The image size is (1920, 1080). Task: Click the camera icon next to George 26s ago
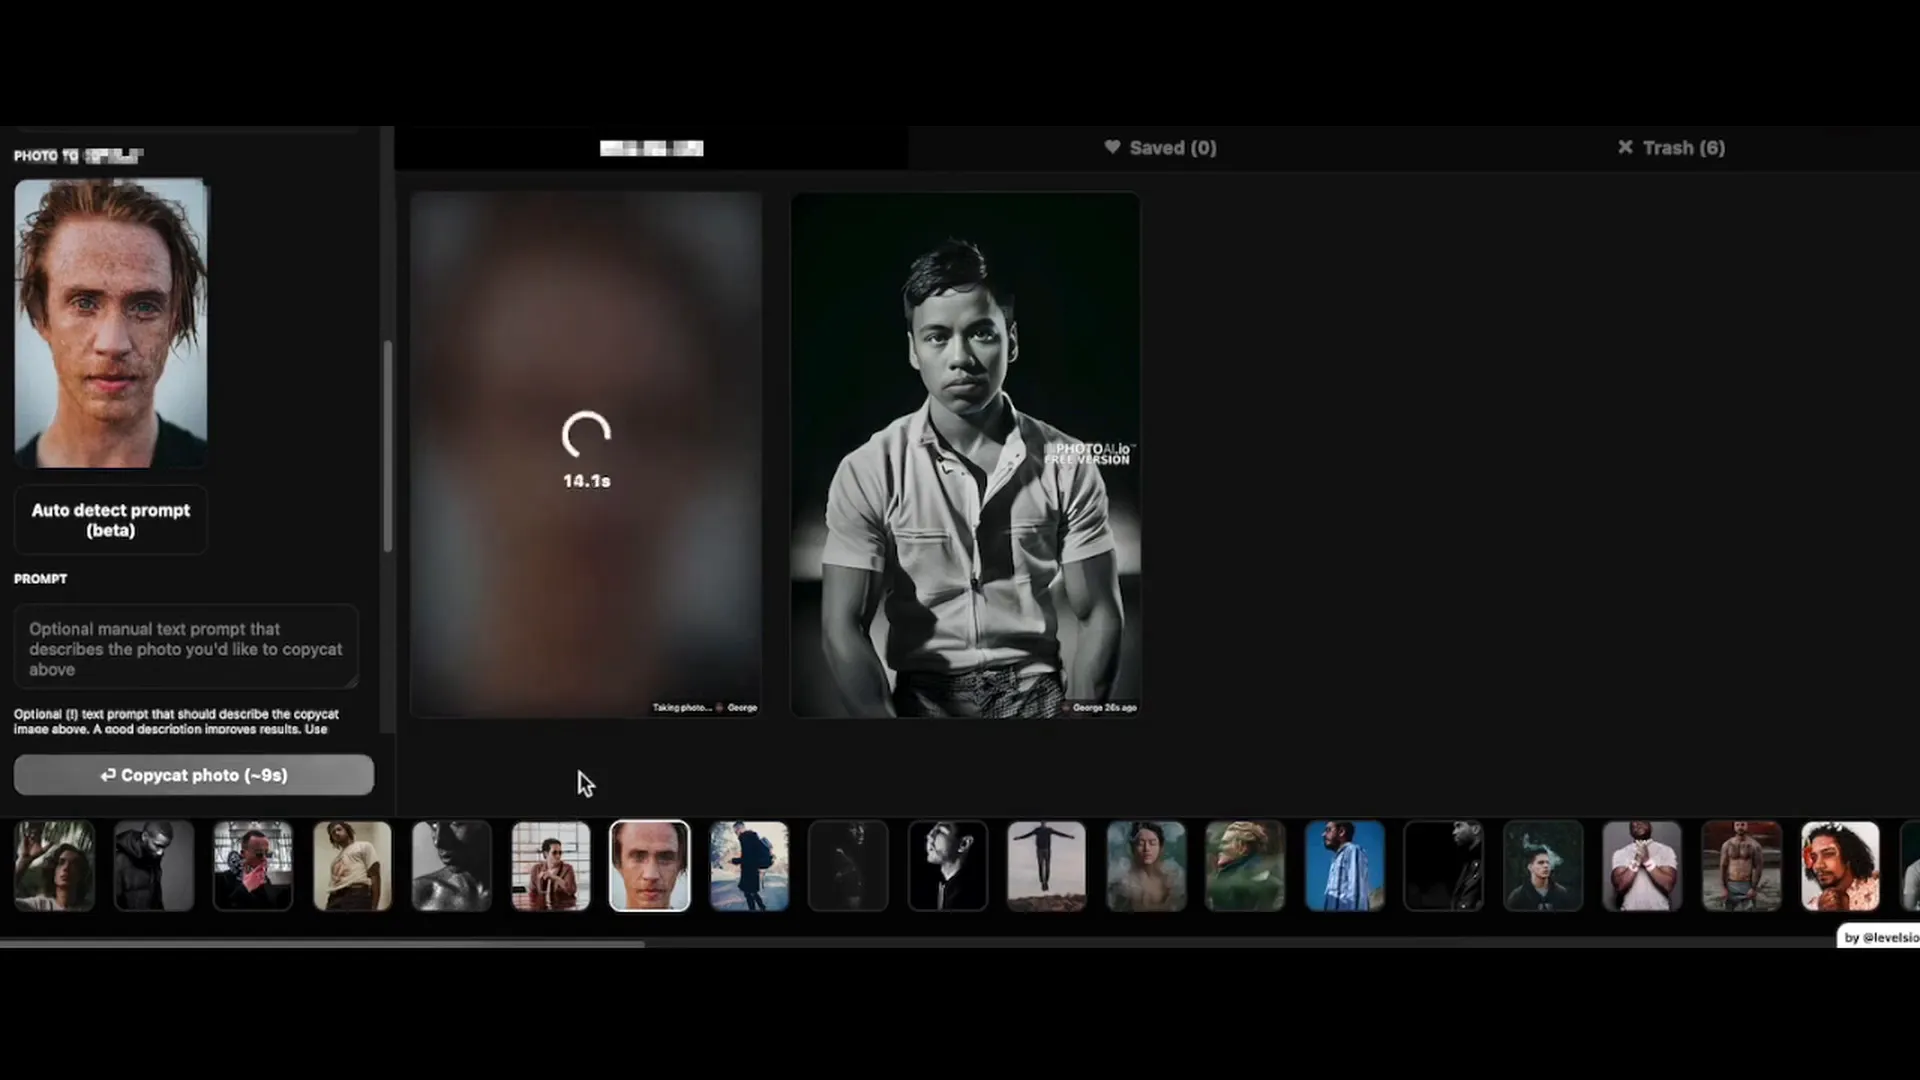pos(1068,707)
